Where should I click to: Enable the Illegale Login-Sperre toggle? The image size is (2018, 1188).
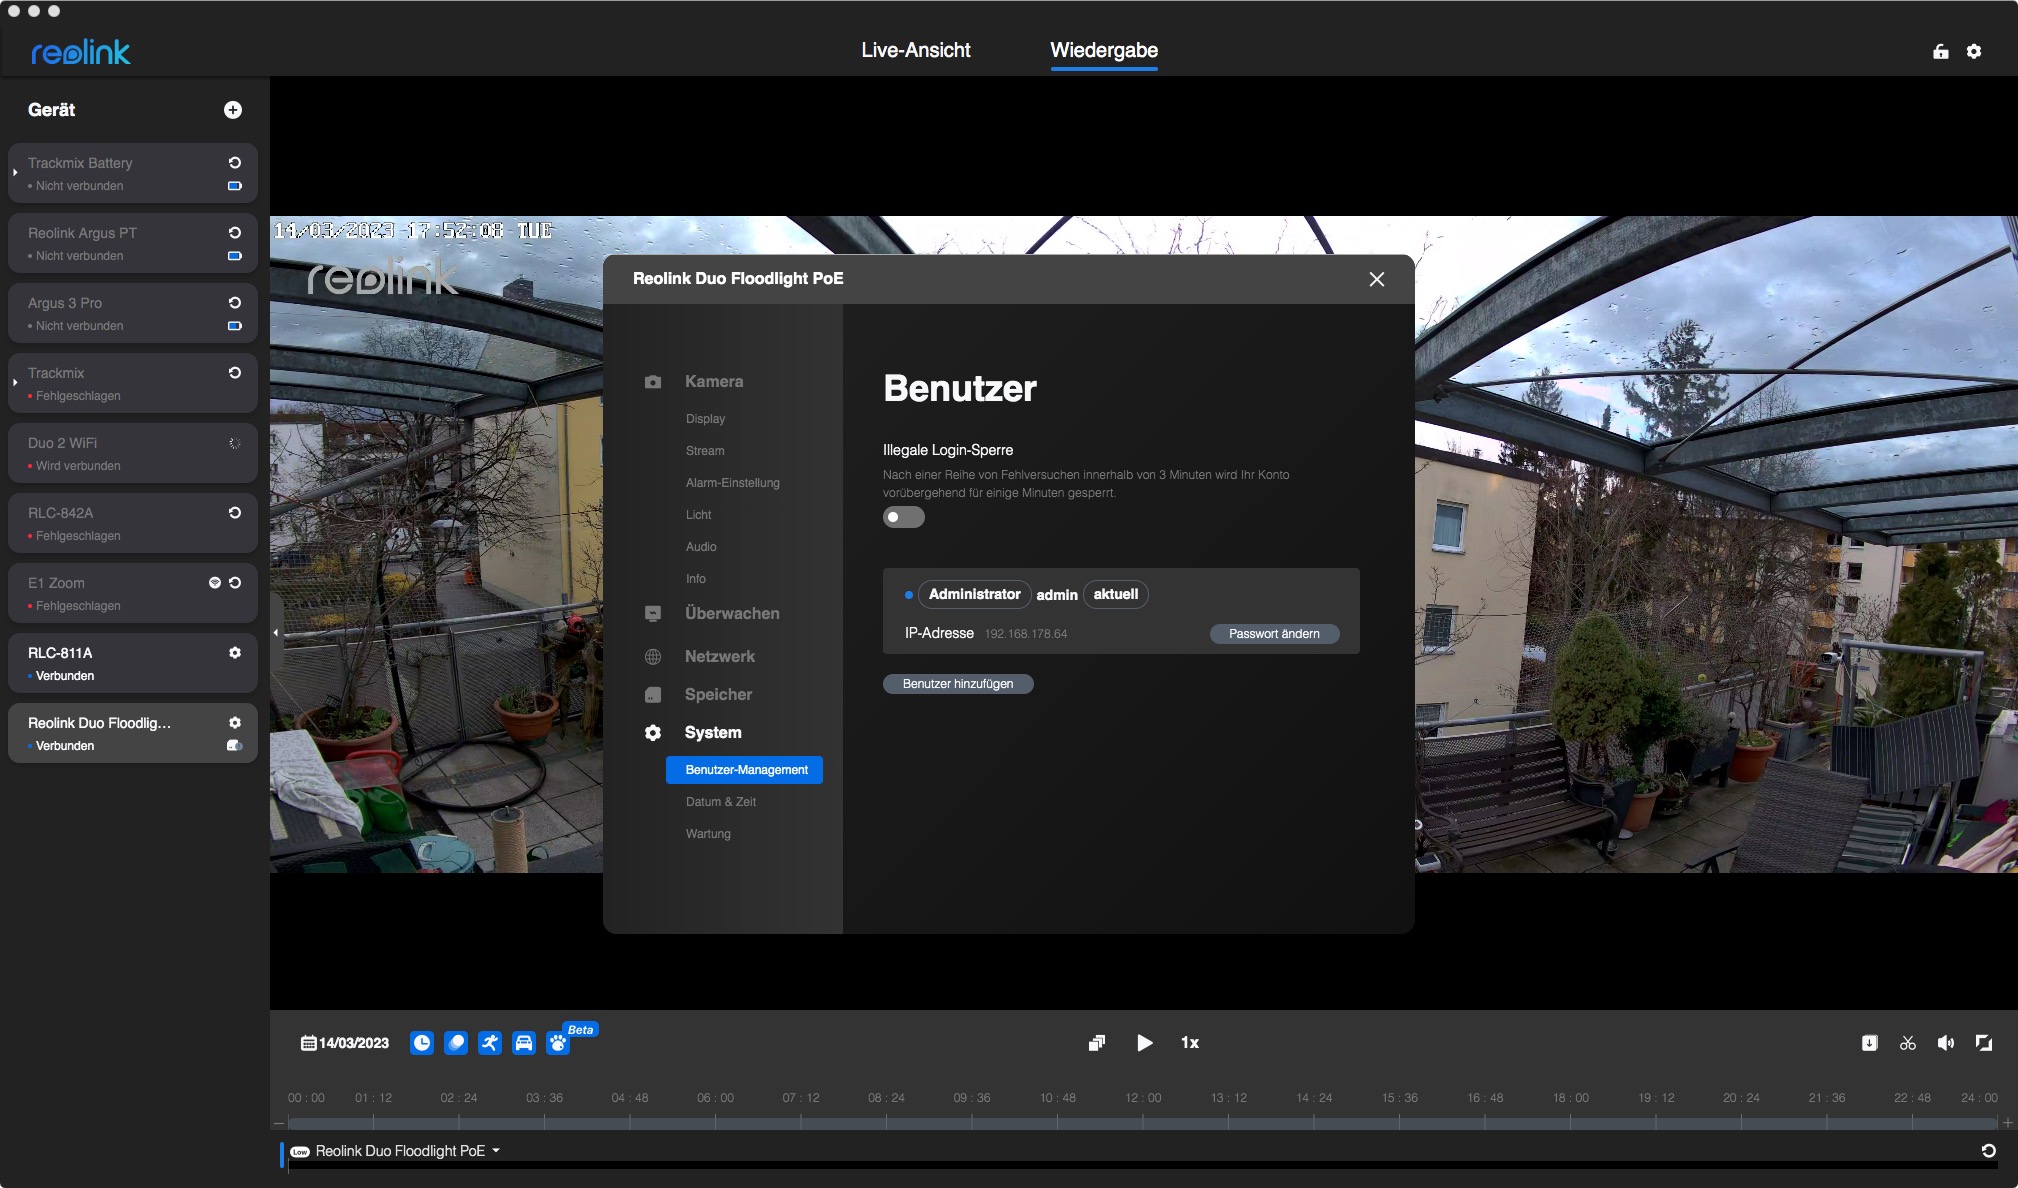[x=903, y=517]
